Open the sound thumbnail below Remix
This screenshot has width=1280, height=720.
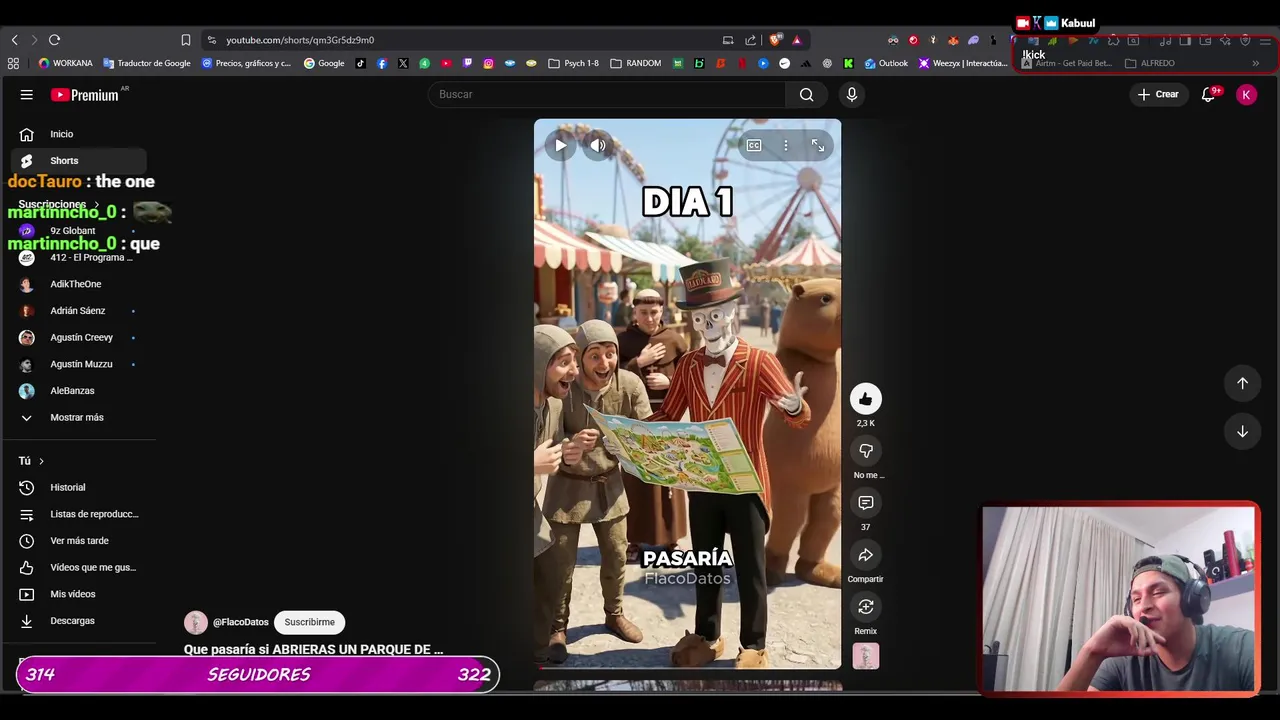click(x=866, y=656)
